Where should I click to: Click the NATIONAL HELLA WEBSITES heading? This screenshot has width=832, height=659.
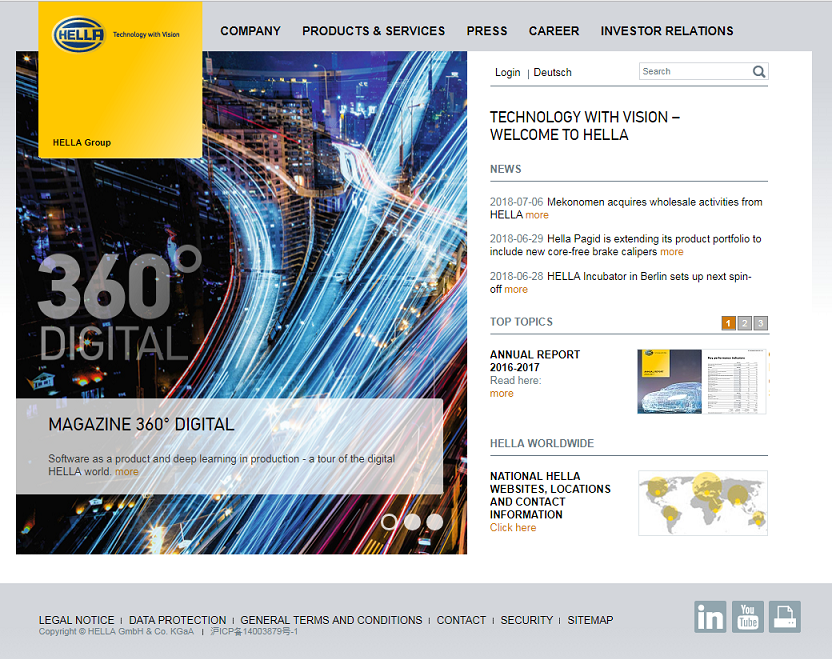tap(550, 495)
